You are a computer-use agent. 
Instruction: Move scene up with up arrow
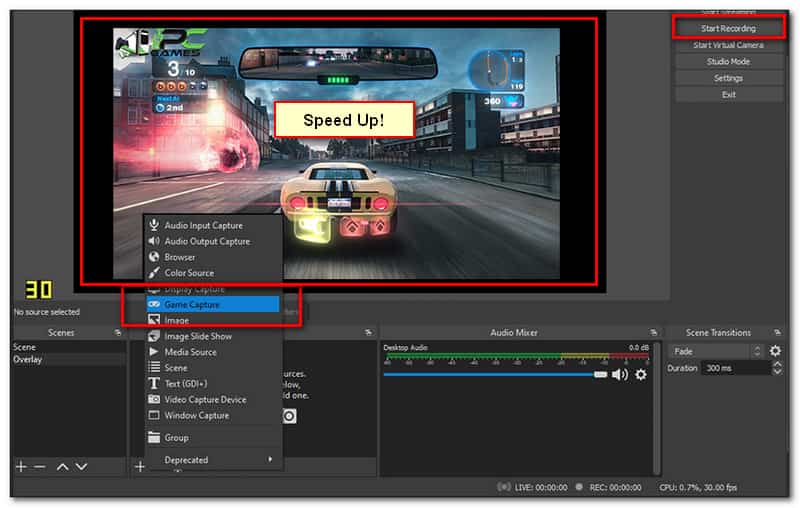(62, 466)
